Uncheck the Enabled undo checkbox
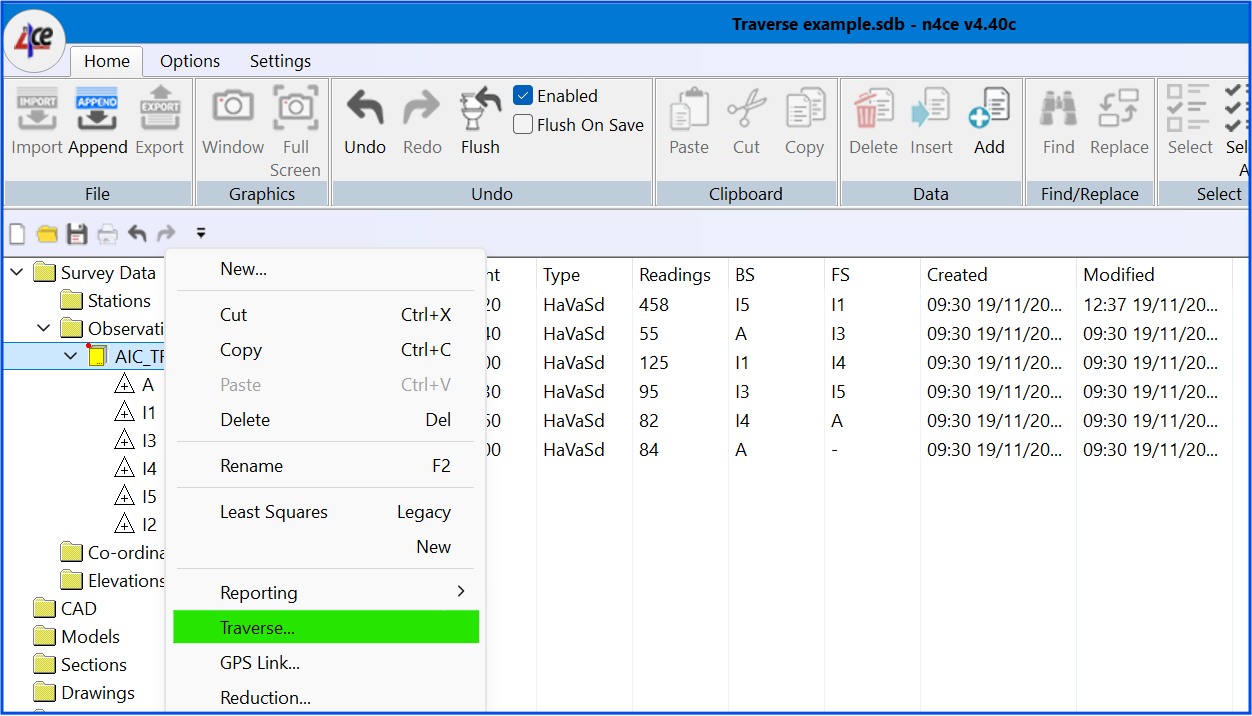 coord(523,95)
